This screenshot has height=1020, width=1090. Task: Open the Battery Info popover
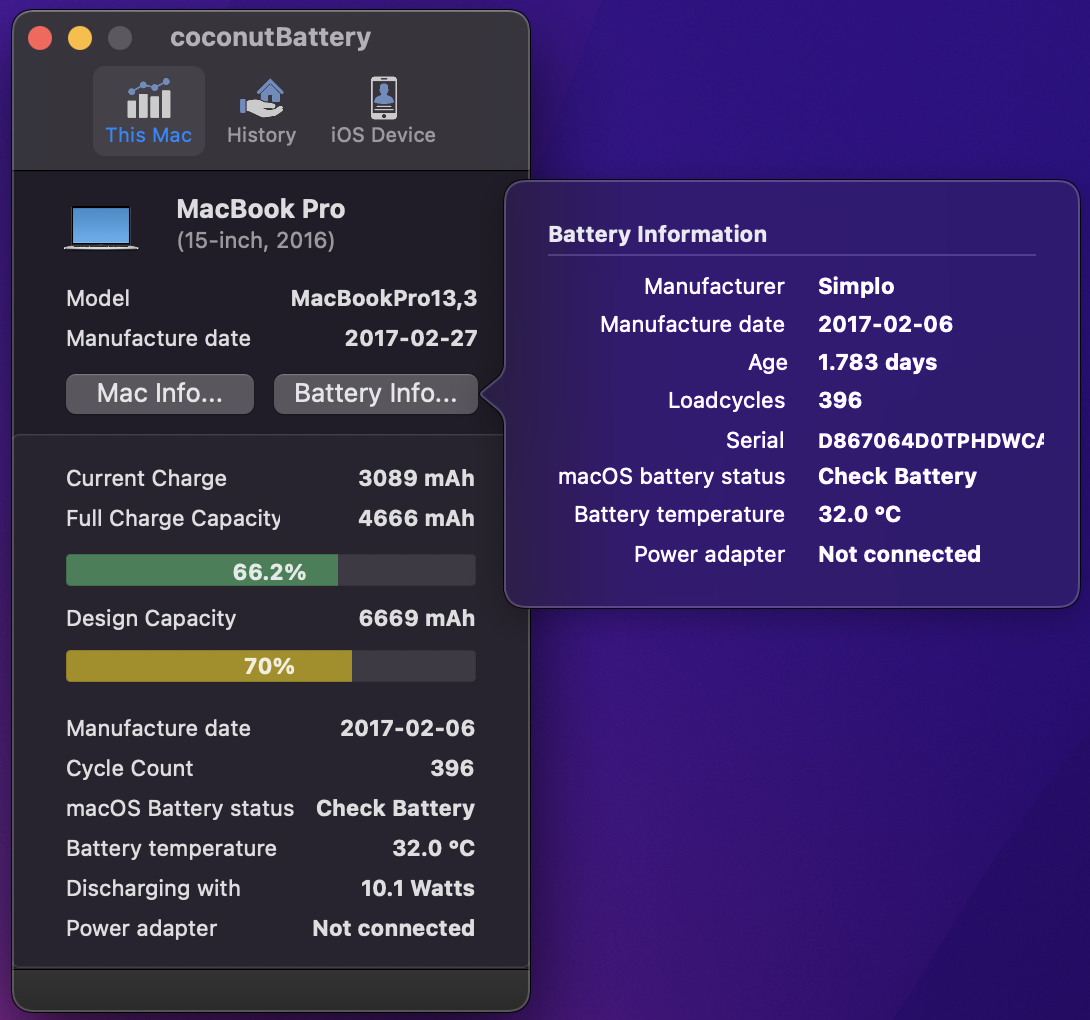(x=375, y=393)
